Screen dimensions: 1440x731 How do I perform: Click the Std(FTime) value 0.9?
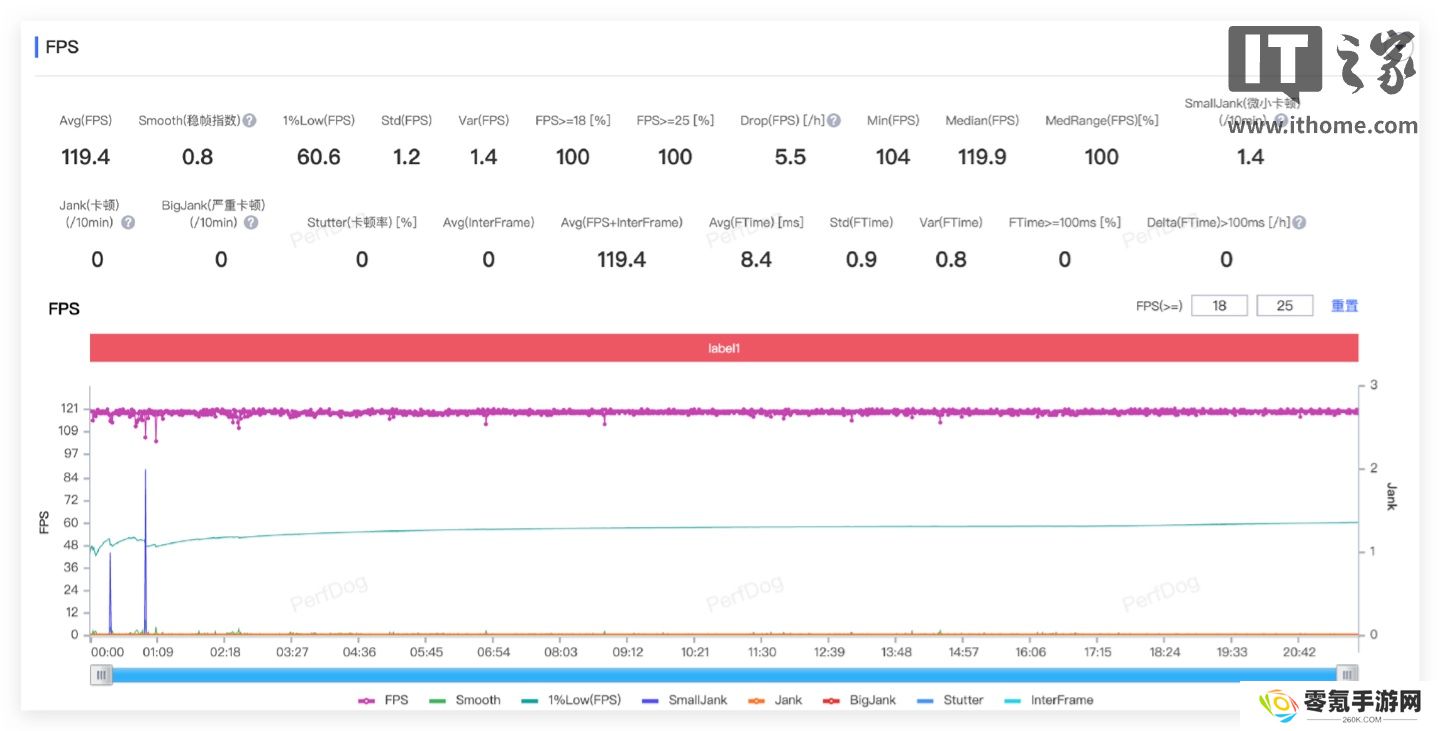pyautogui.click(x=861, y=260)
